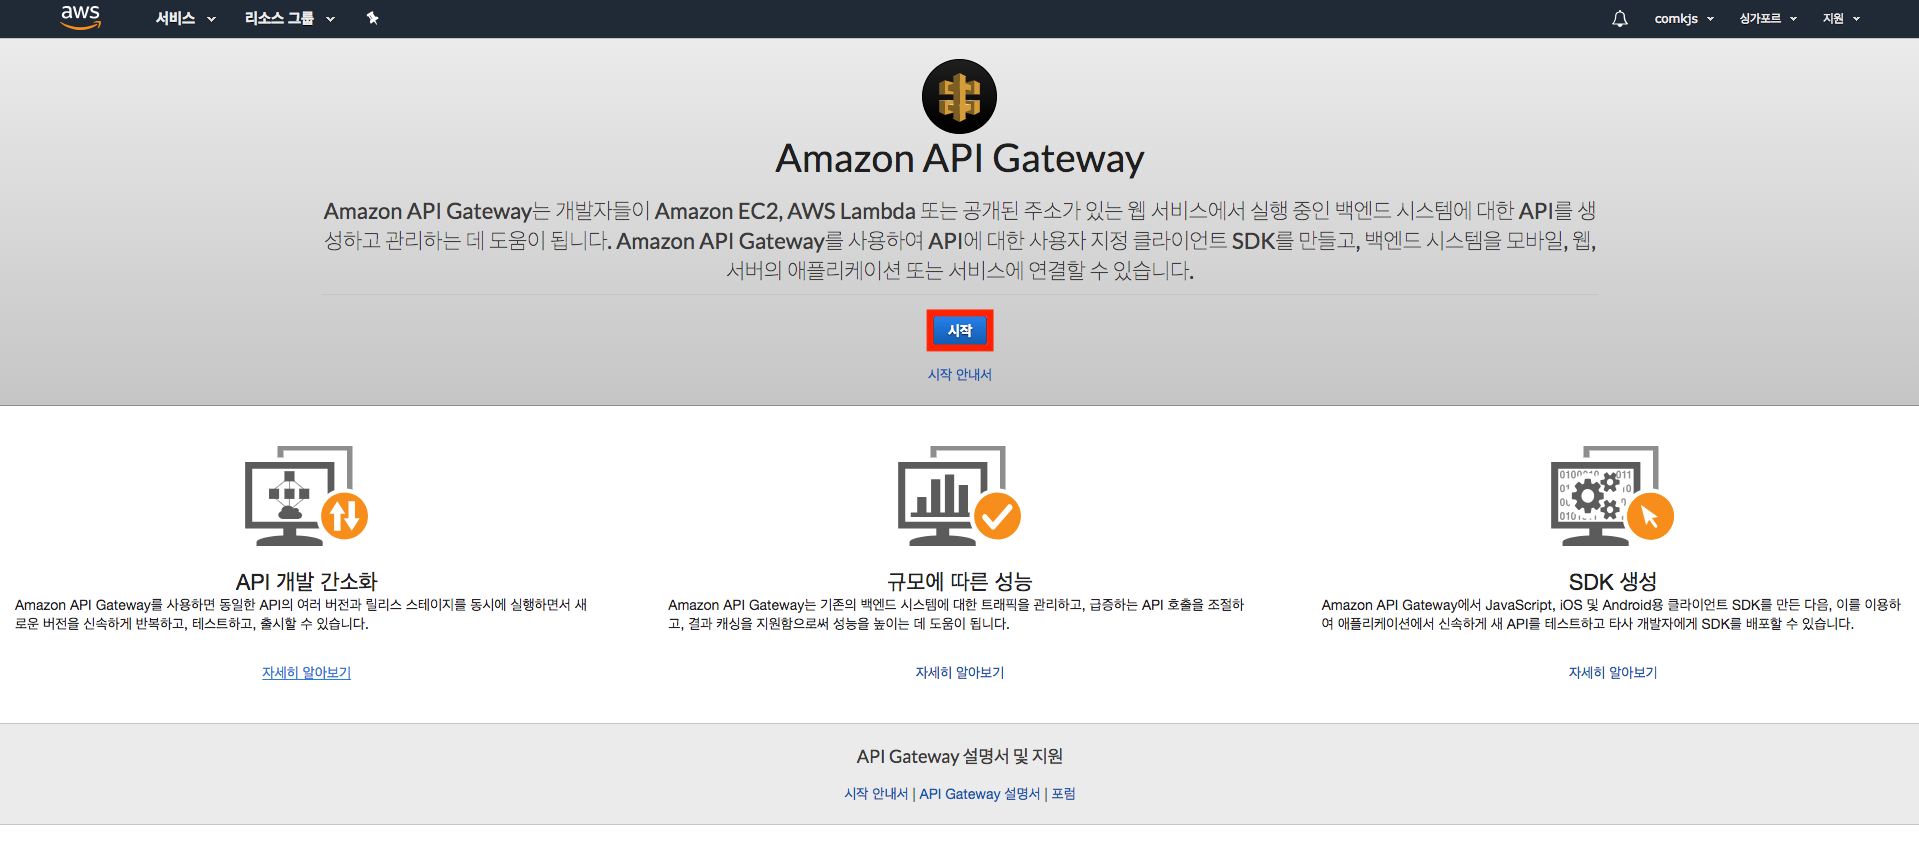Visit the 포럼 link in the footer
This screenshot has width=1919, height=866.
tap(1063, 794)
